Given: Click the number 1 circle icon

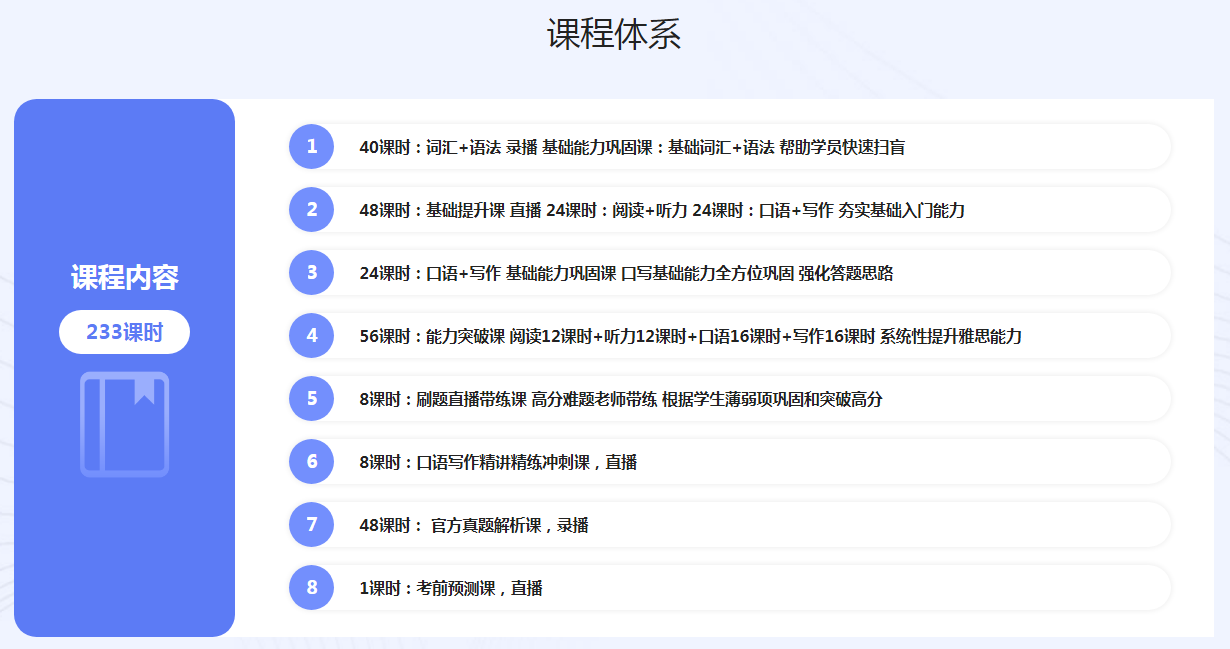Looking at the screenshot, I should 311,147.
